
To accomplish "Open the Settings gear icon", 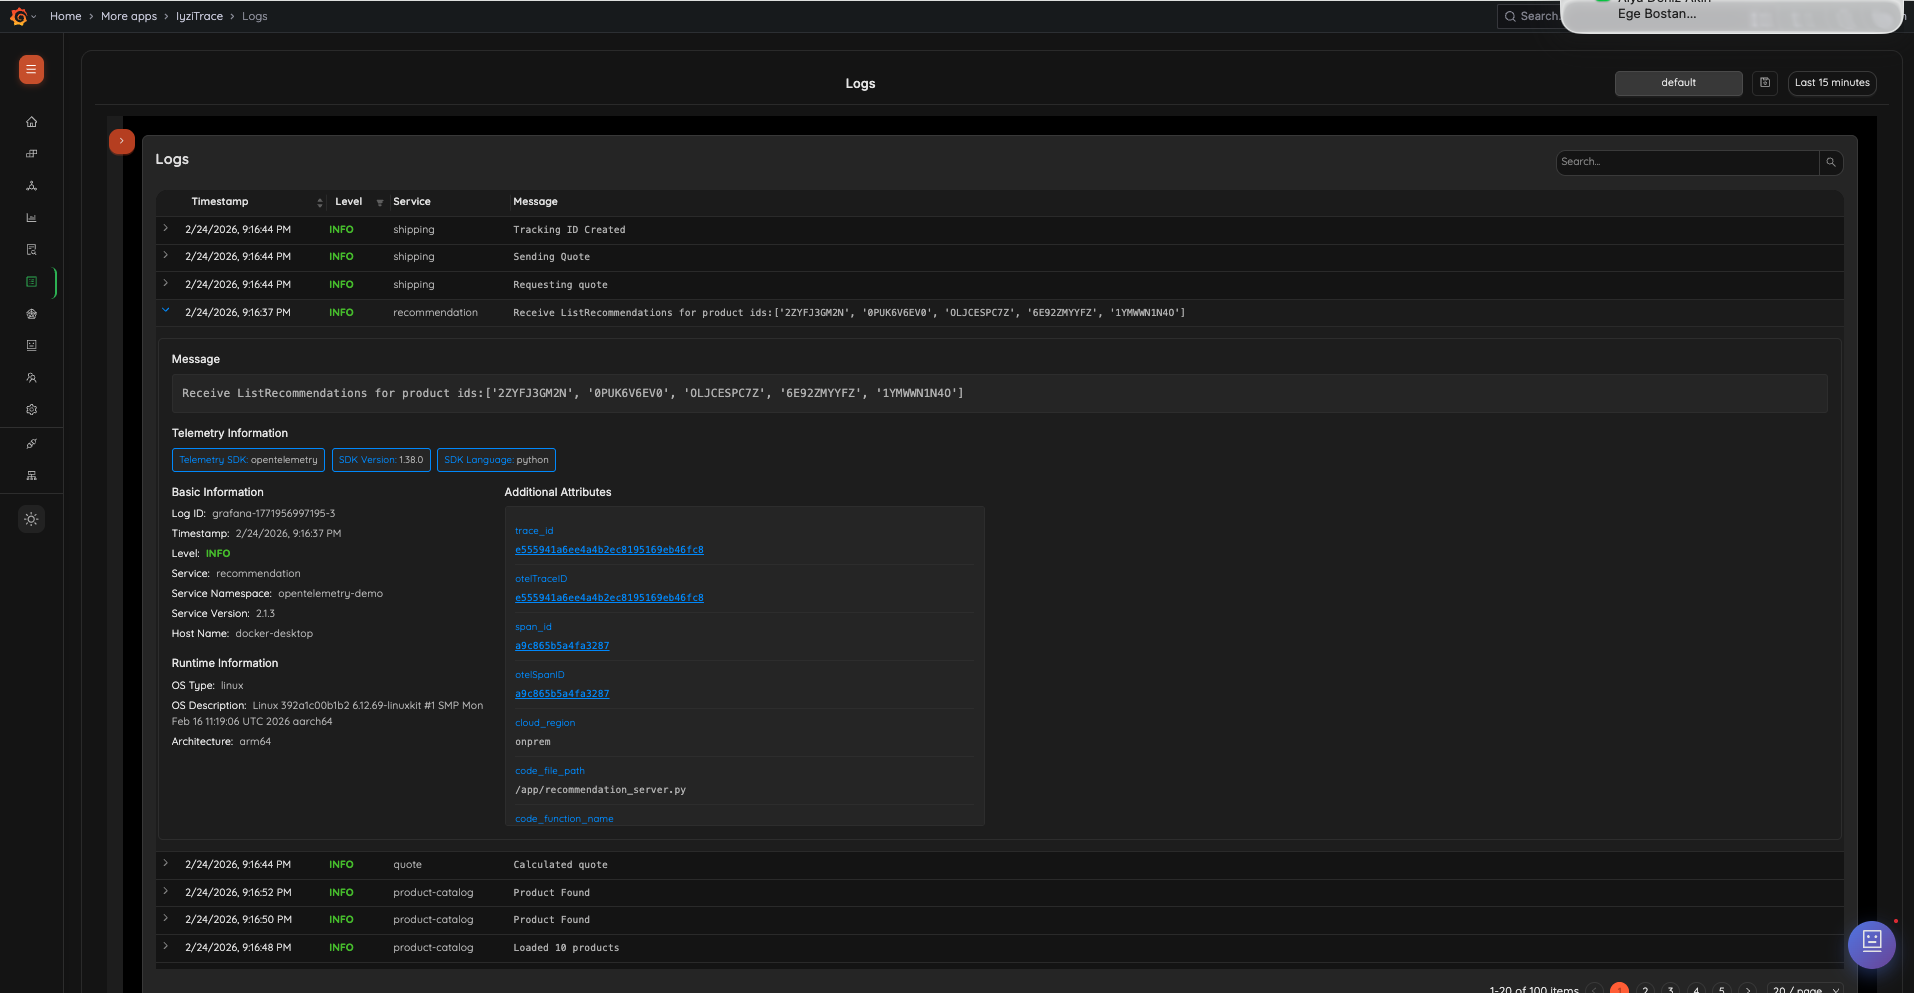I will pos(31,409).
